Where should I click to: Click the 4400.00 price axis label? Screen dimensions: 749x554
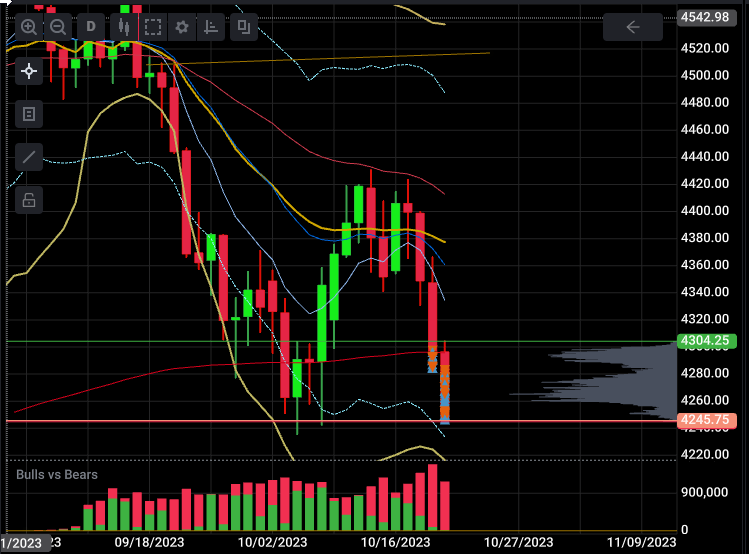coord(705,211)
